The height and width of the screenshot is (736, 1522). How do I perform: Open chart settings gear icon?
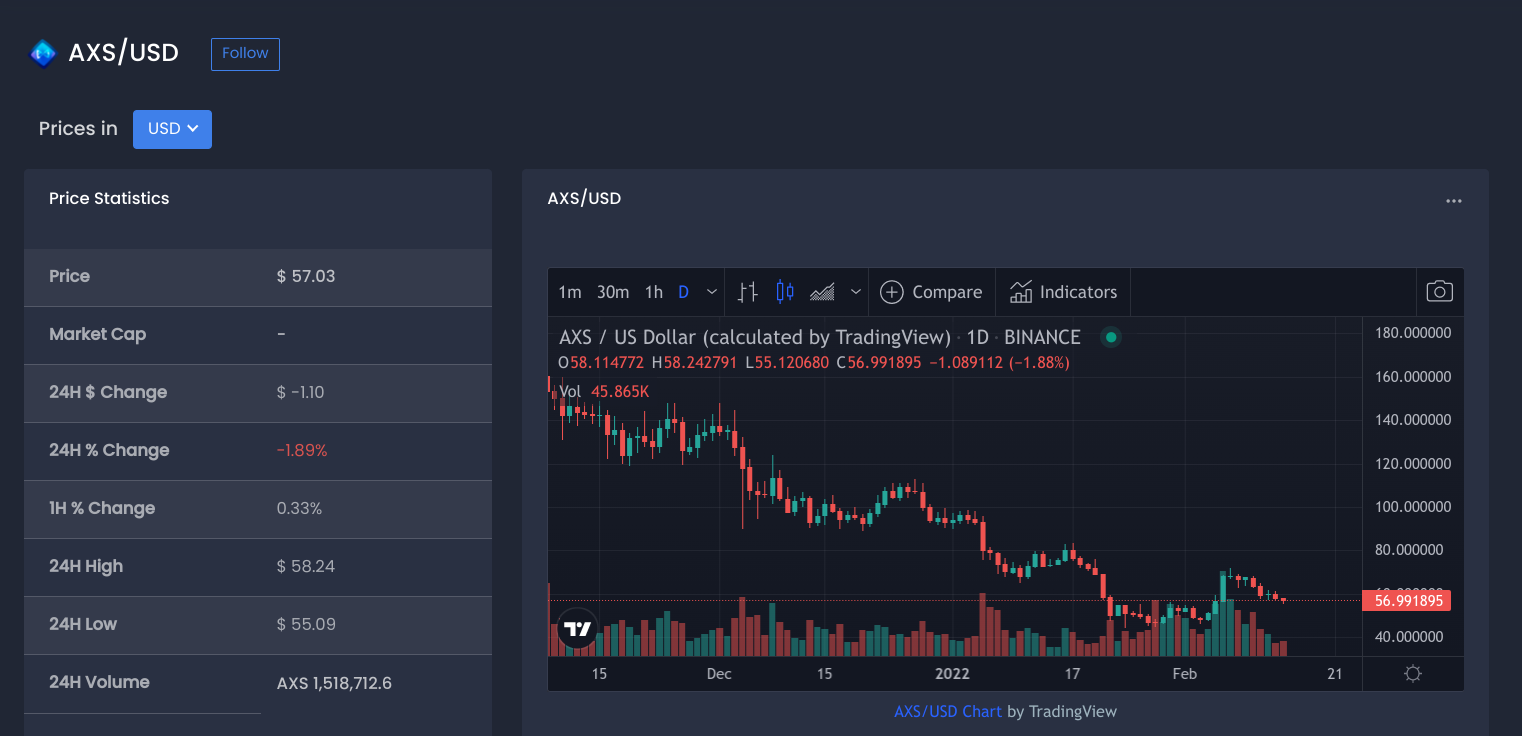pos(1413,674)
